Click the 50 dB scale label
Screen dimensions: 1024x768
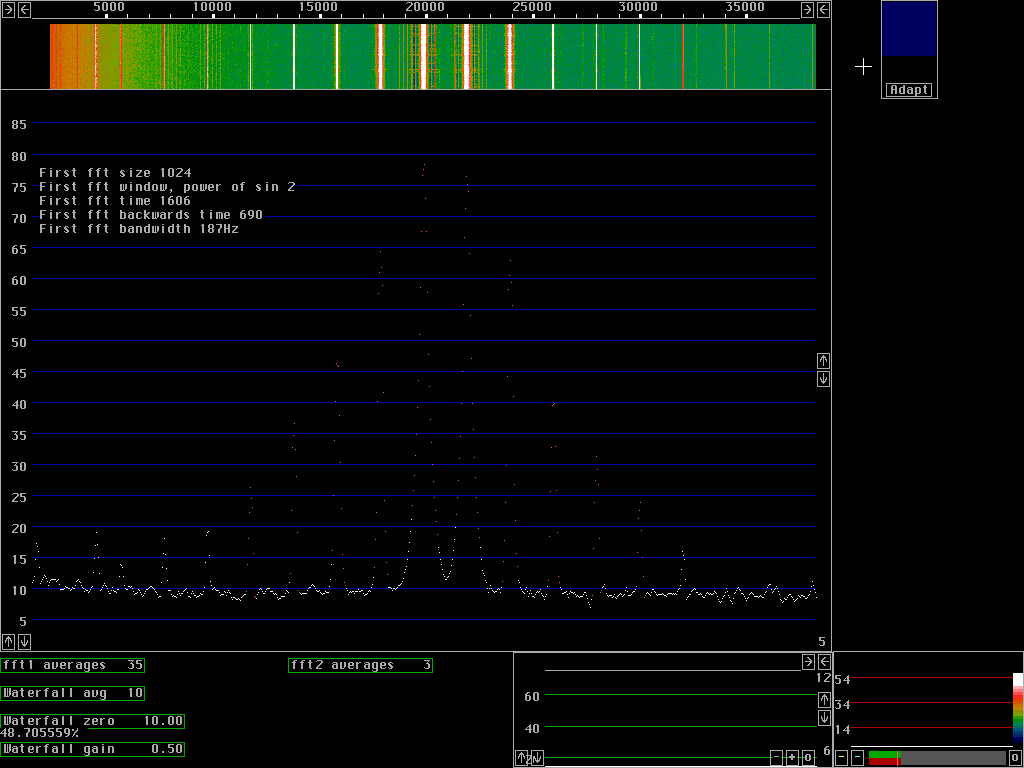click(x=19, y=342)
